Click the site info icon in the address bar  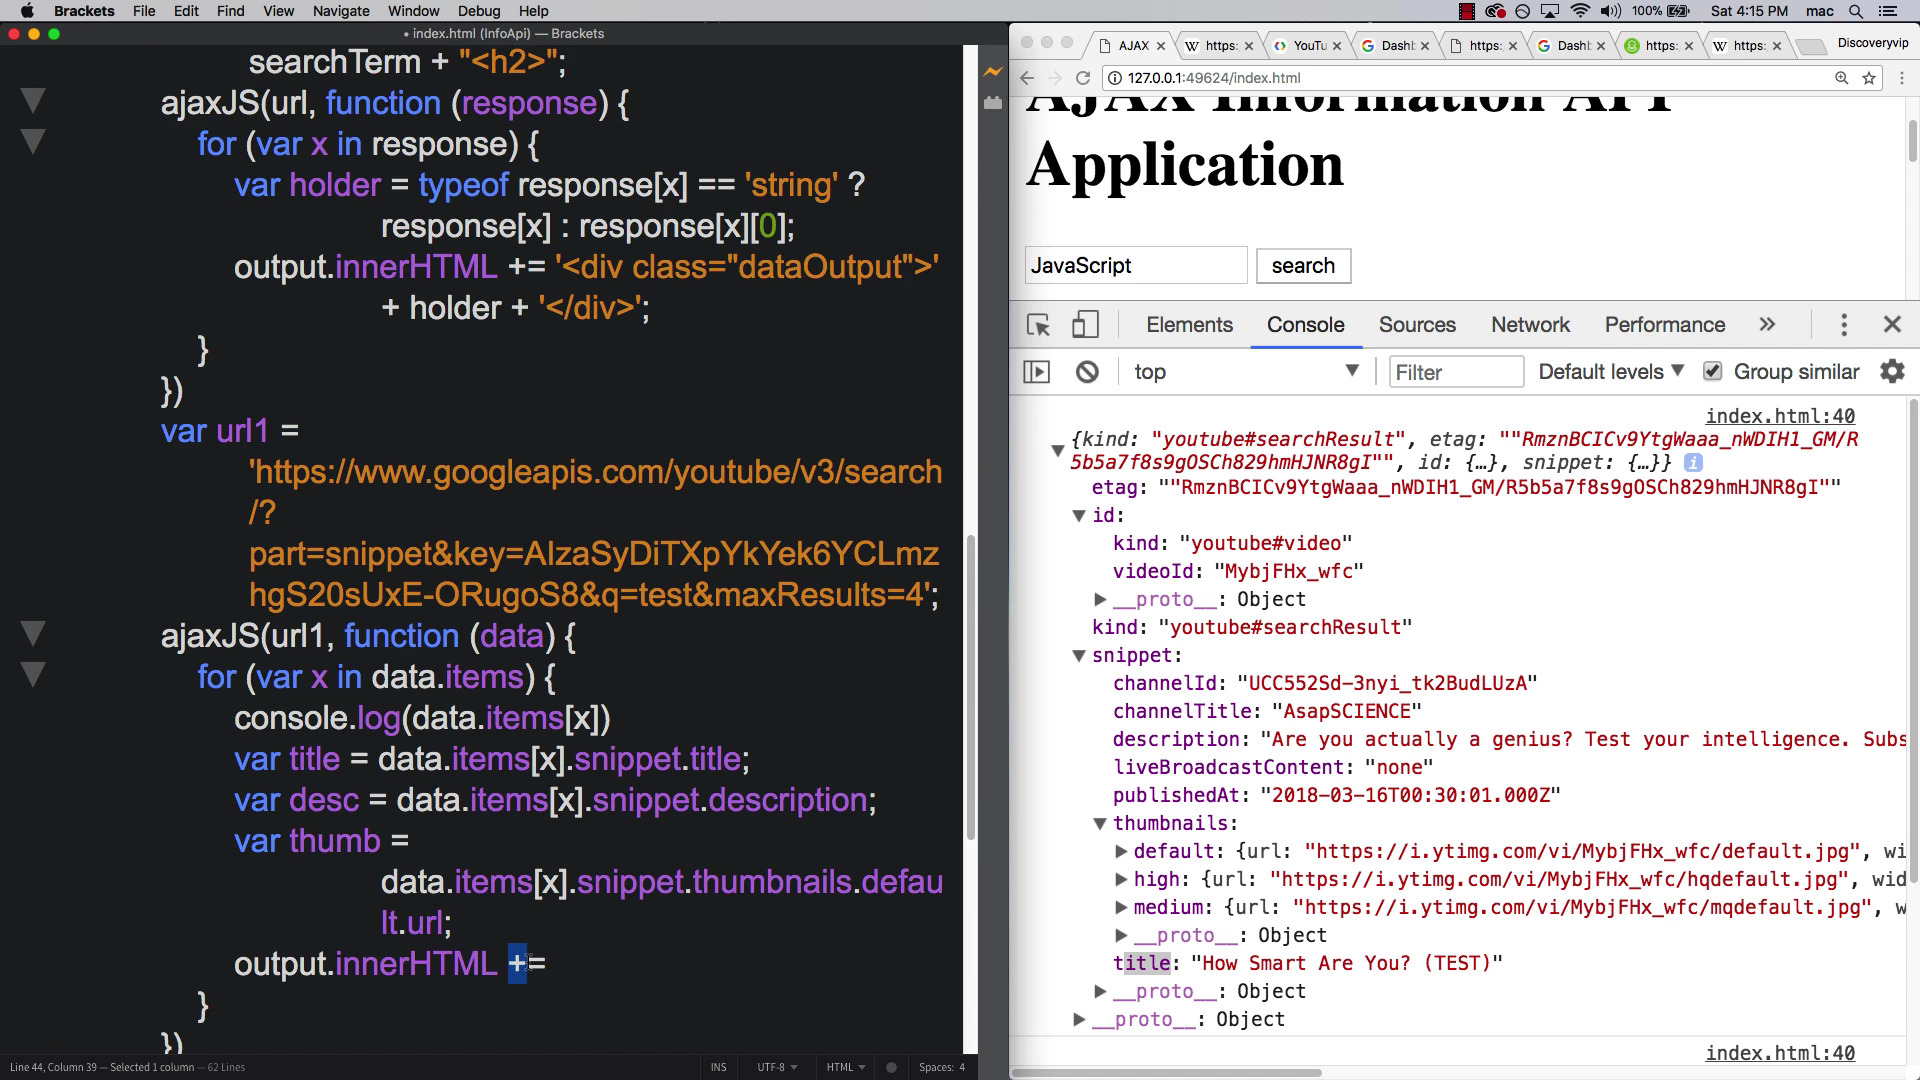tap(1115, 78)
